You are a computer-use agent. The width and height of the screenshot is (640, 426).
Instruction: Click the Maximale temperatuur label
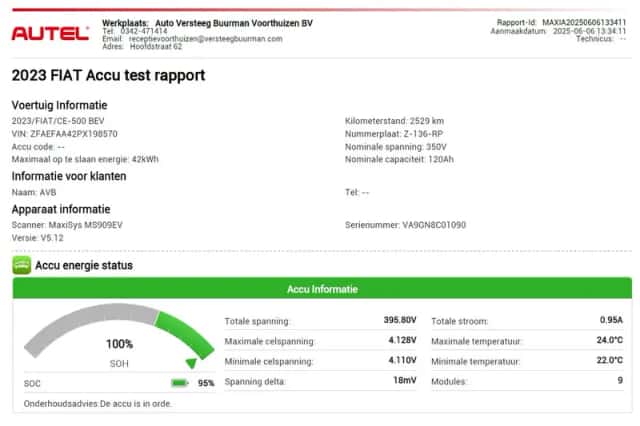click(476, 342)
